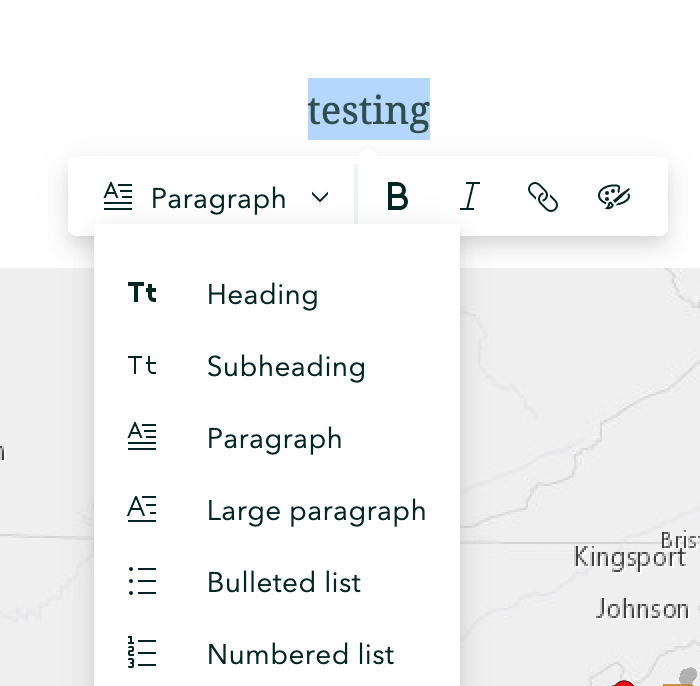The height and width of the screenshot is (686, 700).
Task: Click the Paragraph style selector label
Action: pos(218,199)
